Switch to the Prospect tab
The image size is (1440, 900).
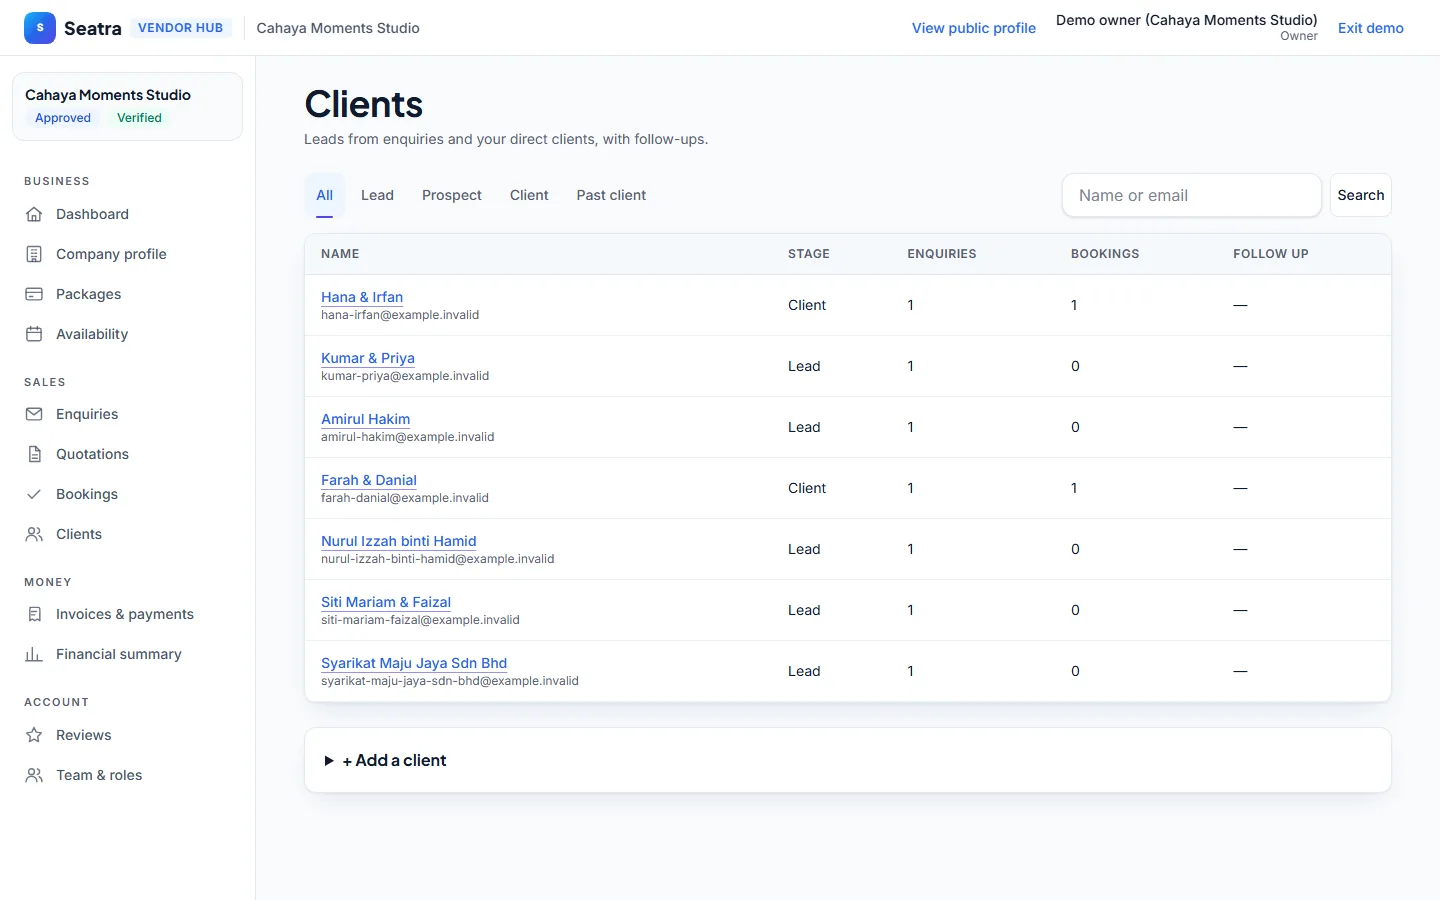point(452,195)
